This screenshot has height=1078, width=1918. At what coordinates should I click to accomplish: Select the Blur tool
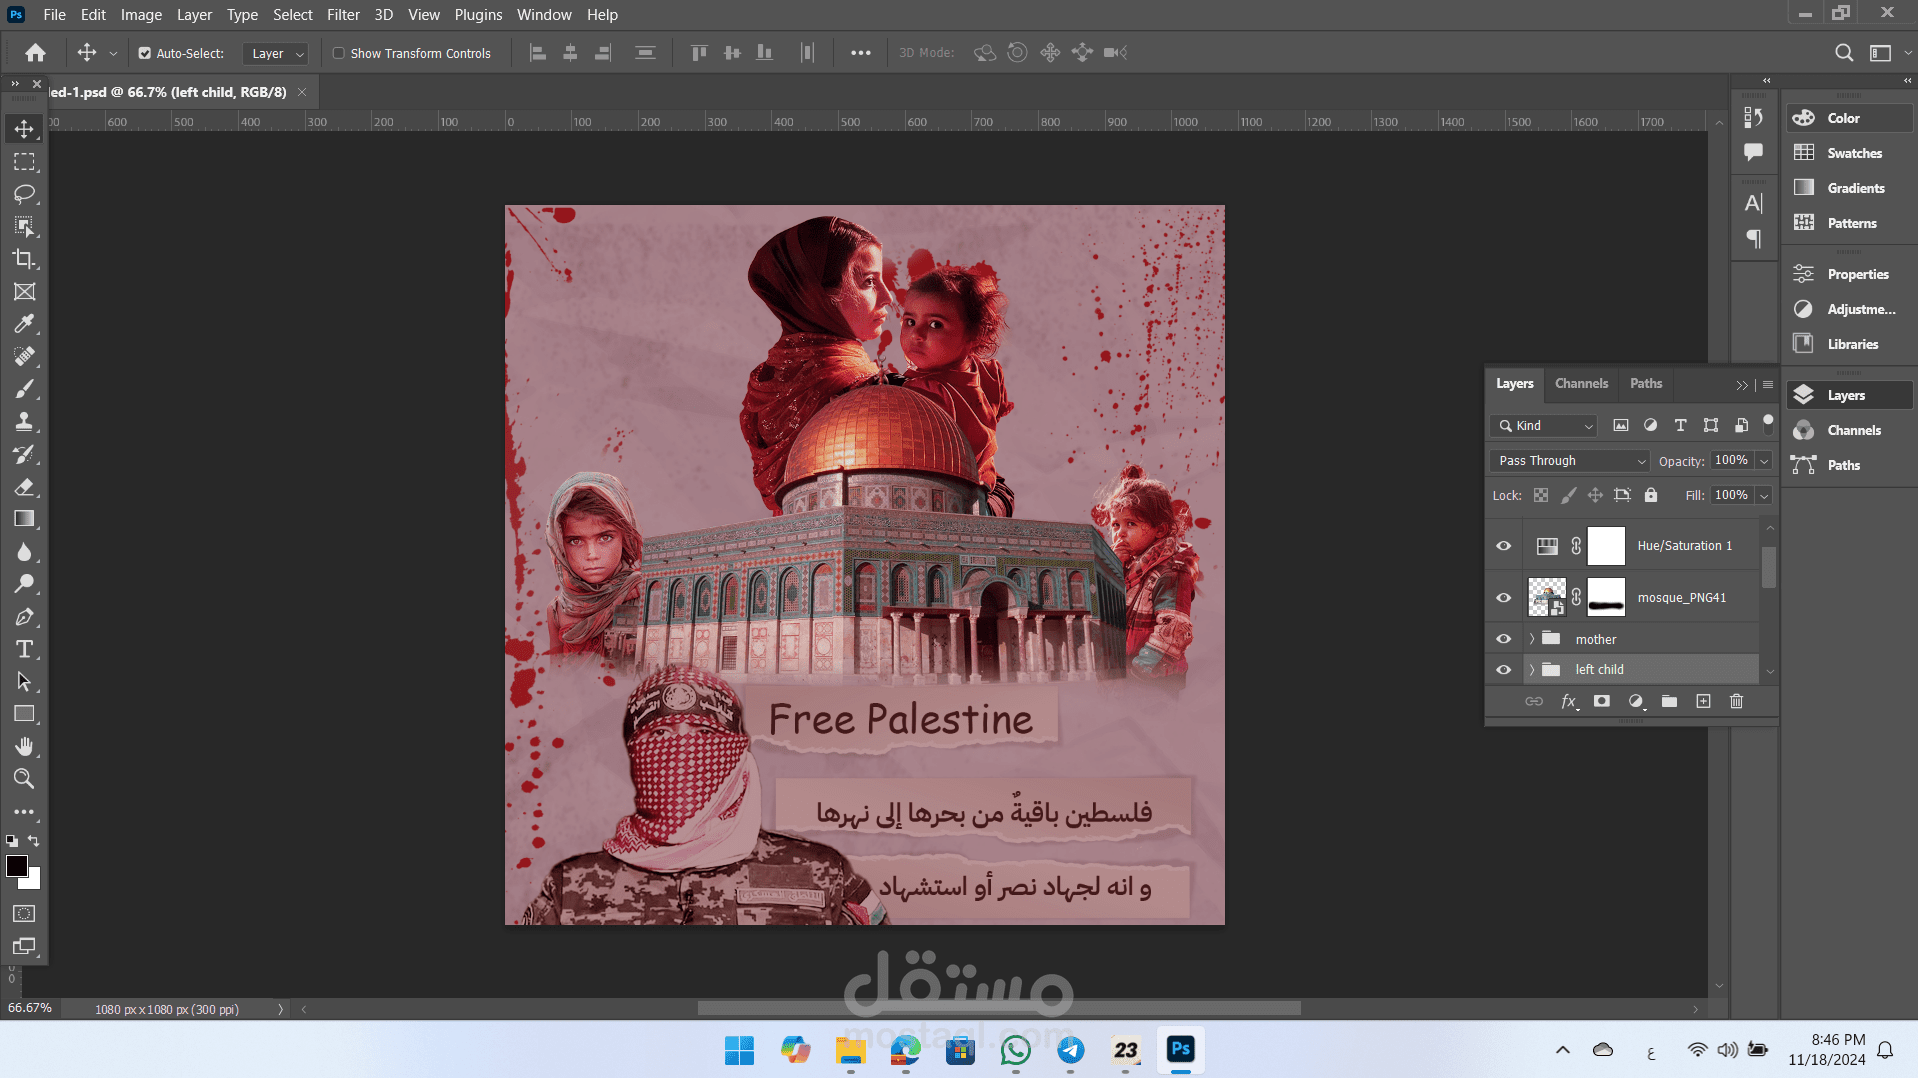coord(24,552)
